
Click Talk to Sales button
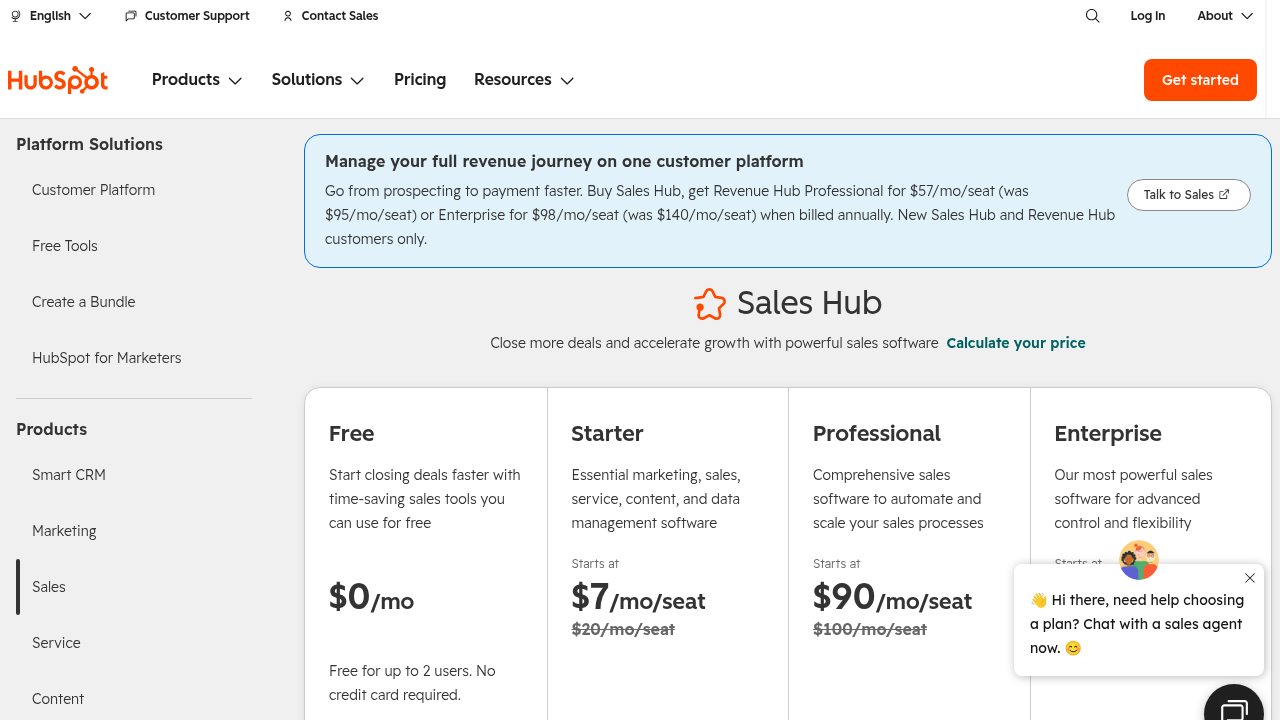coord(1188,195)
